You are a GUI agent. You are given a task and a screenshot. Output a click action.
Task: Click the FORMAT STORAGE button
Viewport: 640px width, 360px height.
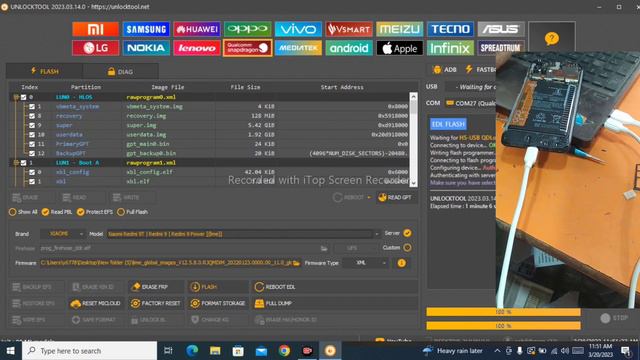pos(218,303)
